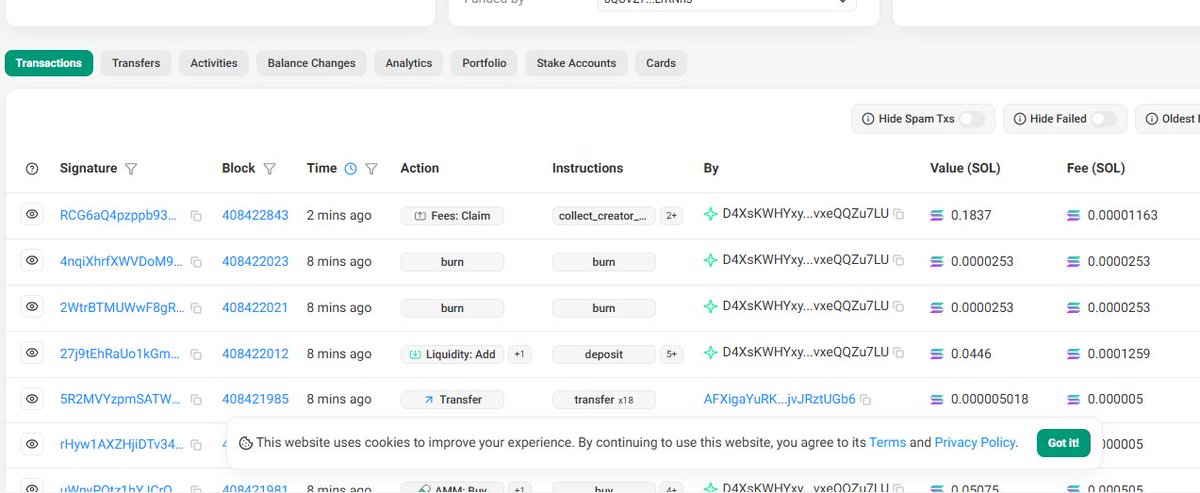Preview transaction 2WtrBTMUWwF8gR with eye icon
The width and height of the screenshot is (1200, 493).
coord(32,307)
